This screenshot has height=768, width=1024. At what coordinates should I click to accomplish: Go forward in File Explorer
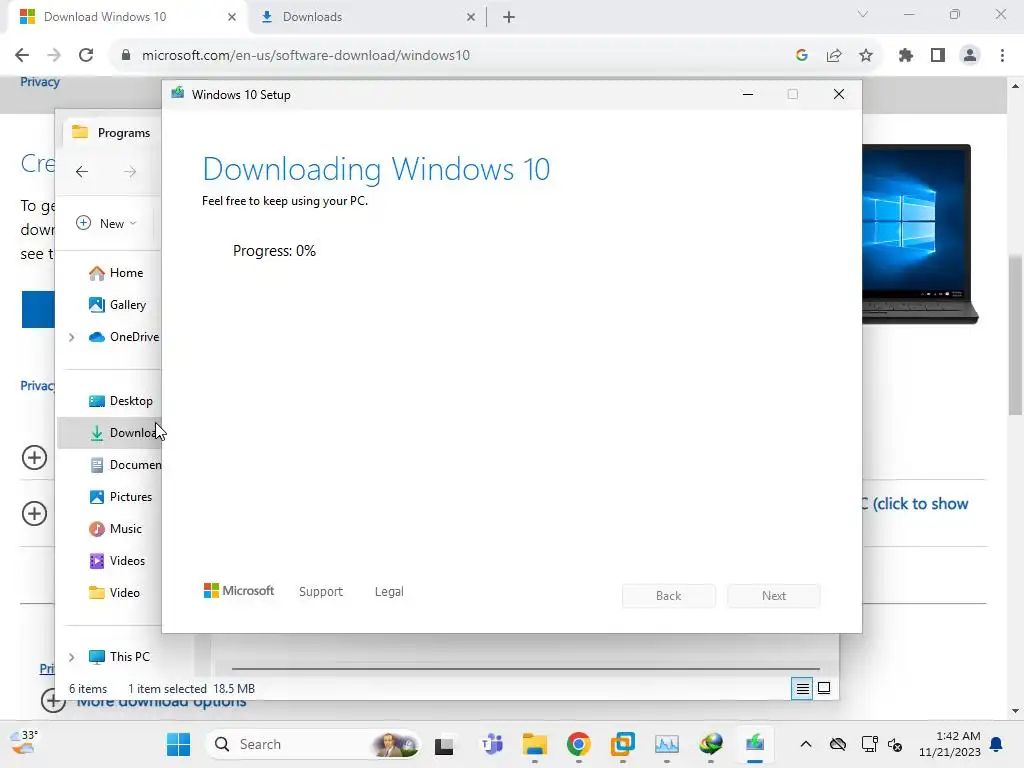pyautogui.click(x=130, y=172)
